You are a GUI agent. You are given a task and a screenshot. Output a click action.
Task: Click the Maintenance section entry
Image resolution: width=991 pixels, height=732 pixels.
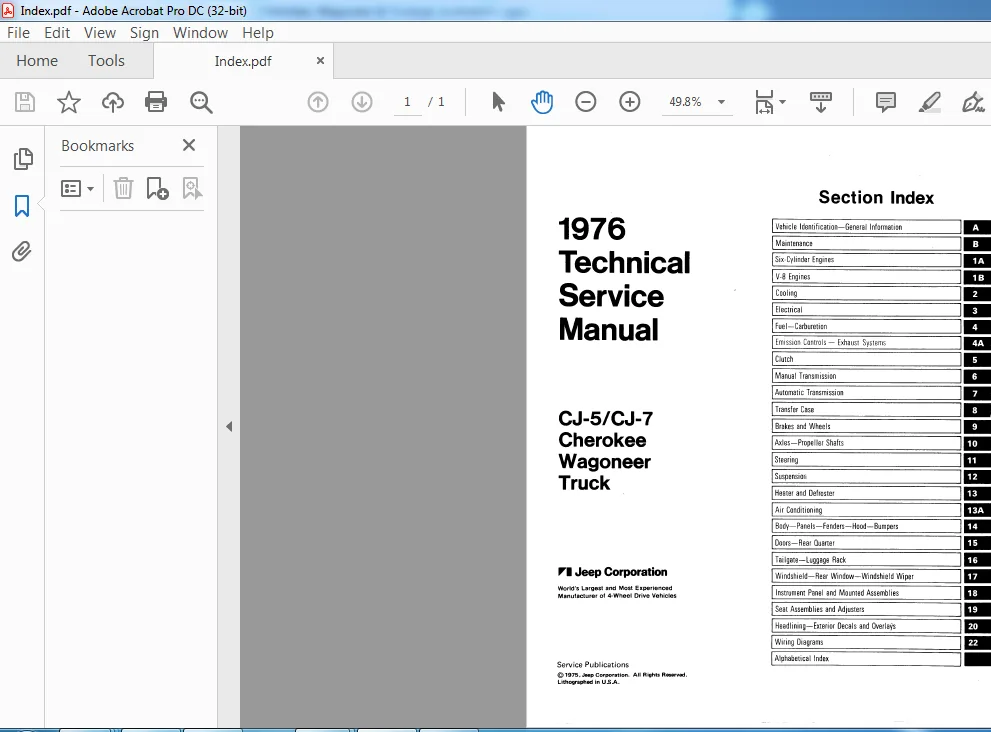coord(866,243)
